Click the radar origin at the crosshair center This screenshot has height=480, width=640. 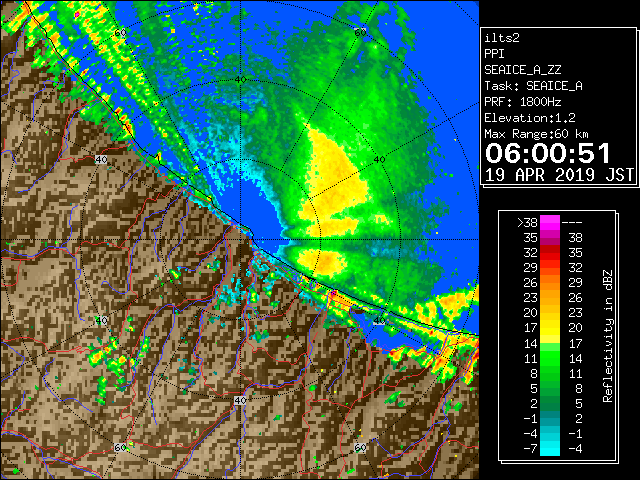coord(240,240)
